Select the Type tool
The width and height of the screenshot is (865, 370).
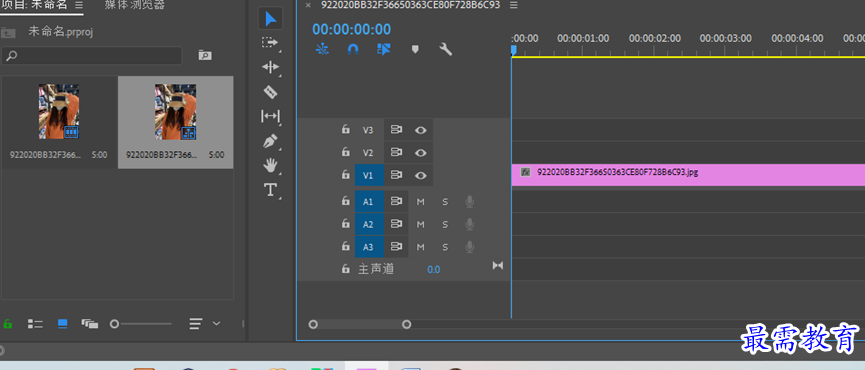tap(270, 190)
